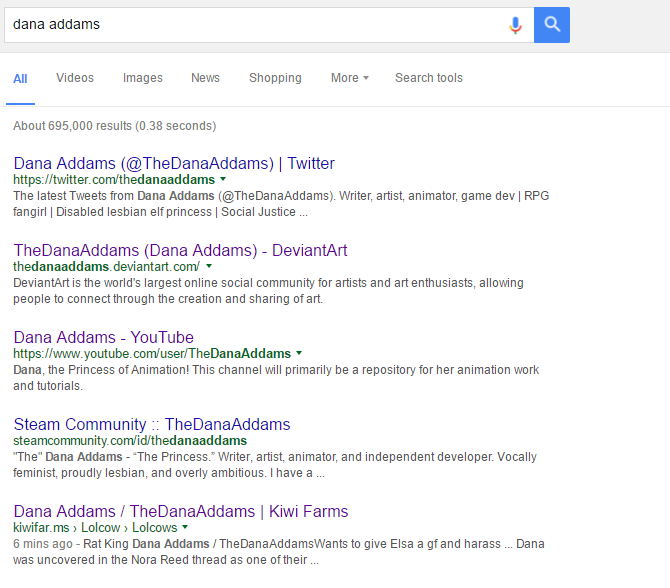Open Steam Community TheDanaAddams result
This screenshot has width=670, height=588.
coord(152,424)
